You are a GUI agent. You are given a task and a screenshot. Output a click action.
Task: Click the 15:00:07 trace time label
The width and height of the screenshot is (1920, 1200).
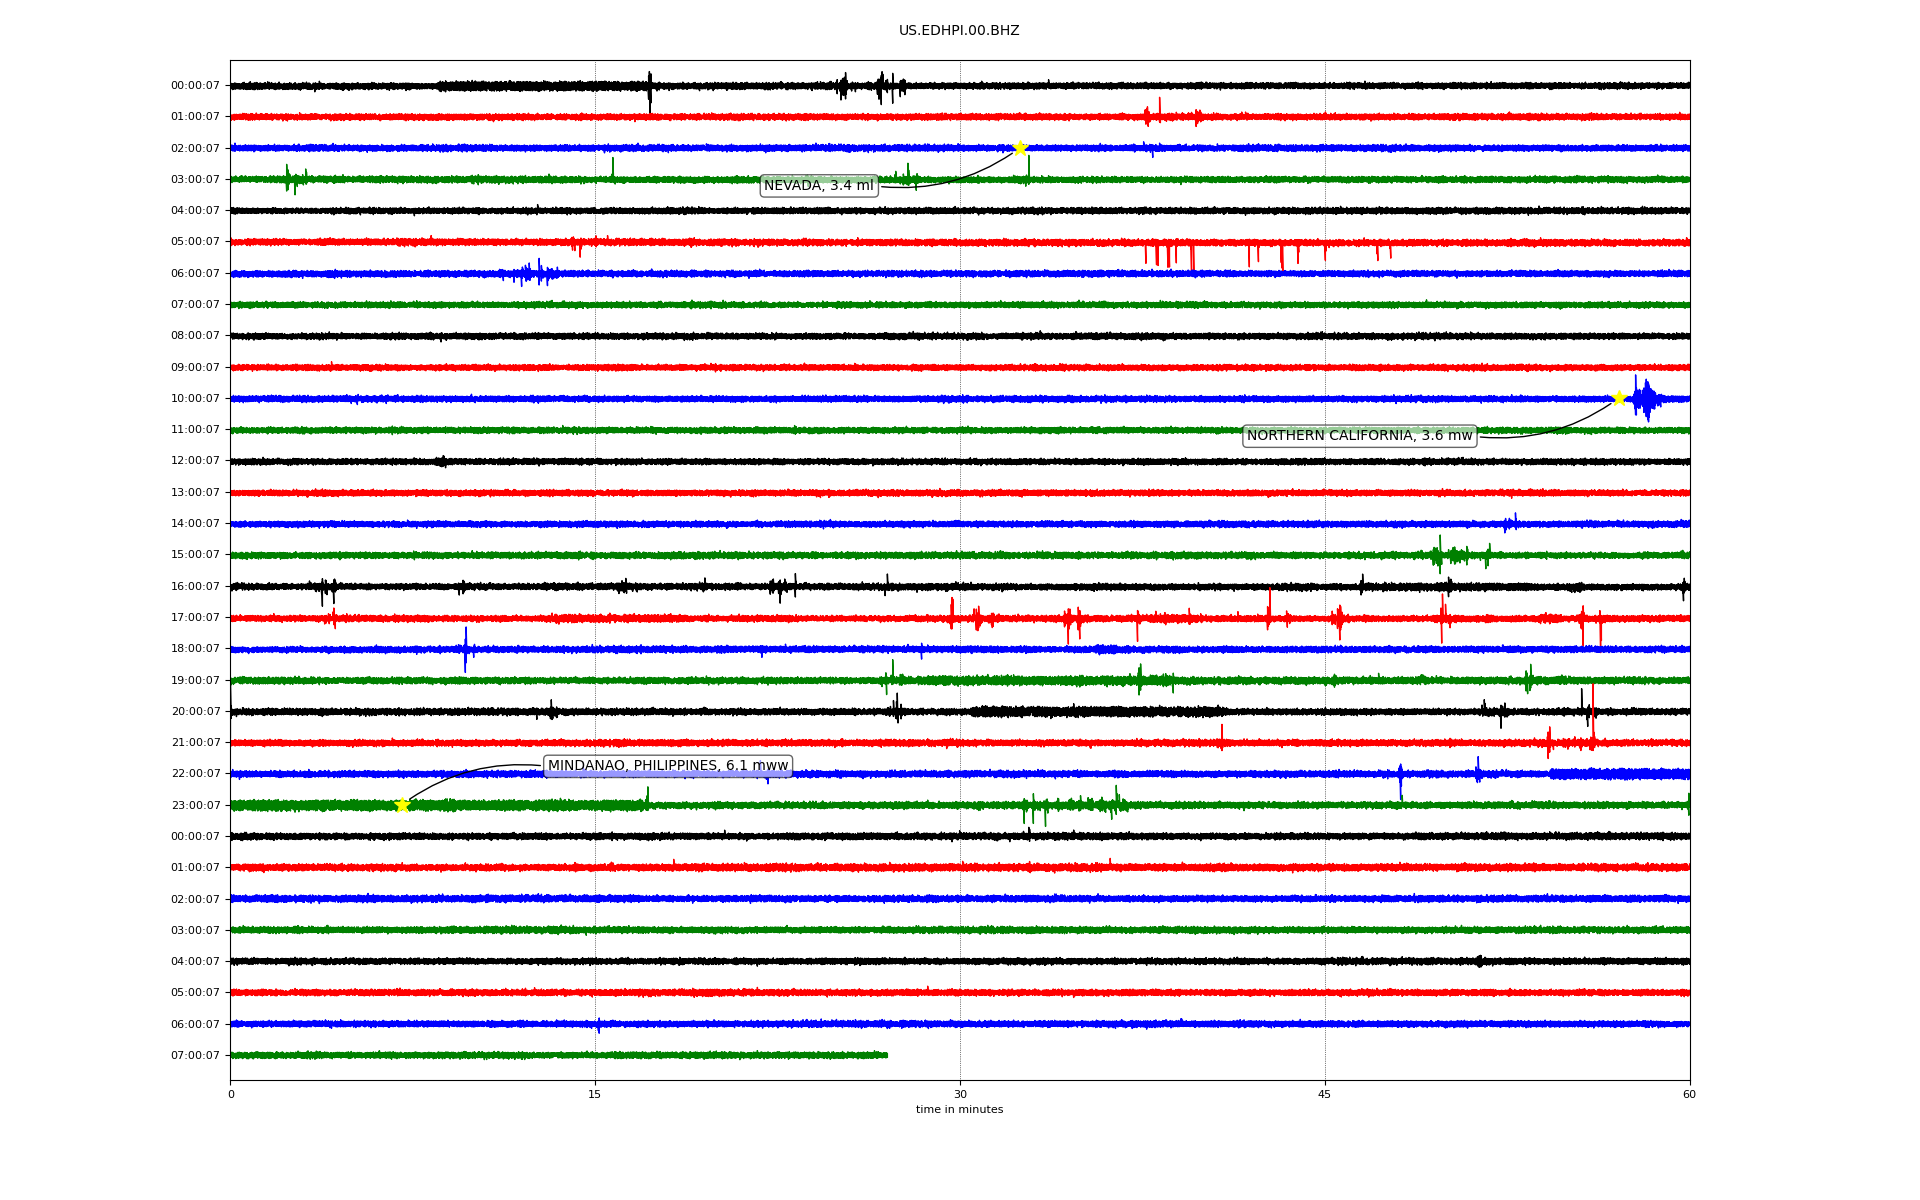coord(195,555)
